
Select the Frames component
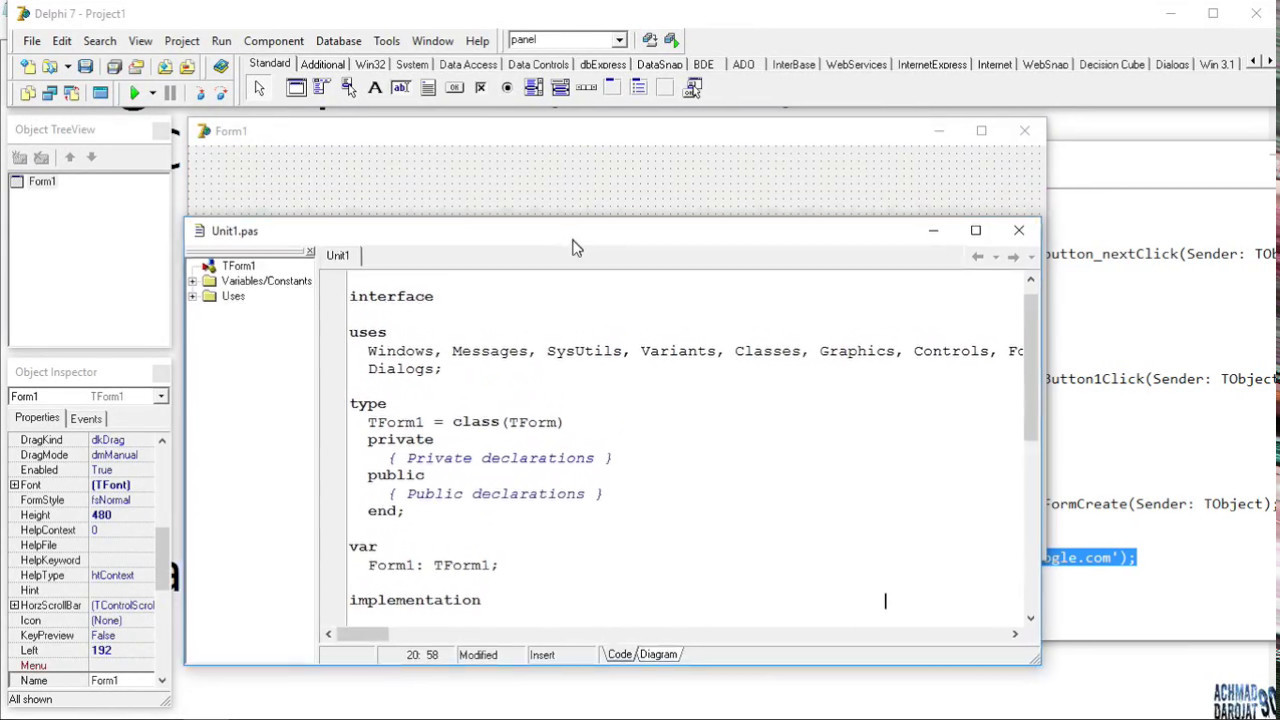296,88
